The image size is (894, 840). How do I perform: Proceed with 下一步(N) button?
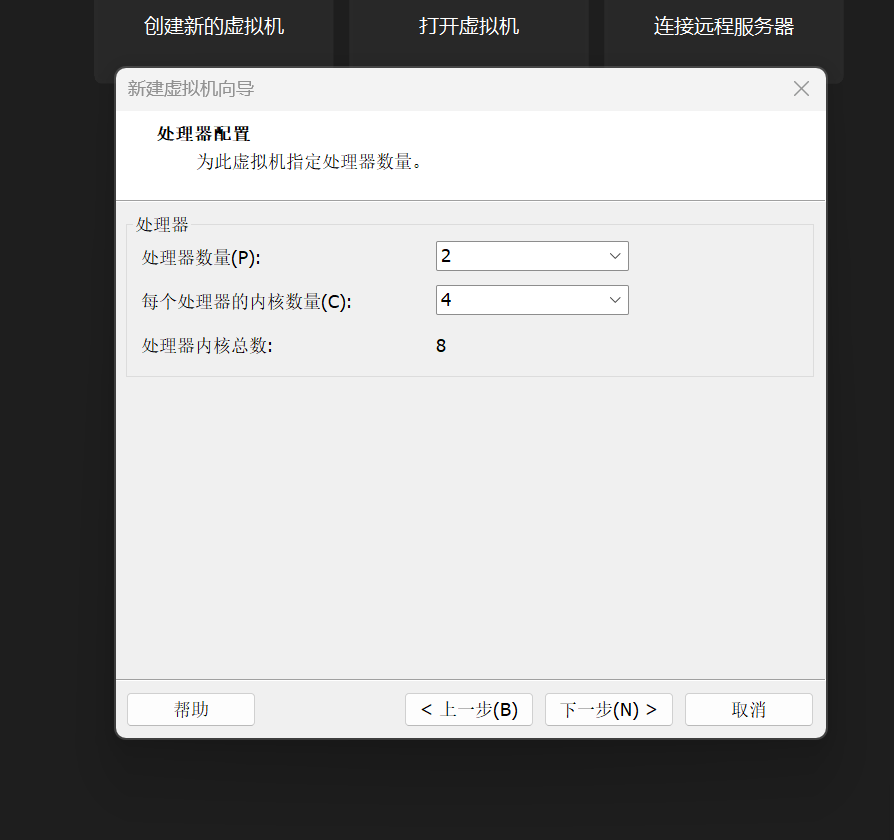(x=609, y=709)
